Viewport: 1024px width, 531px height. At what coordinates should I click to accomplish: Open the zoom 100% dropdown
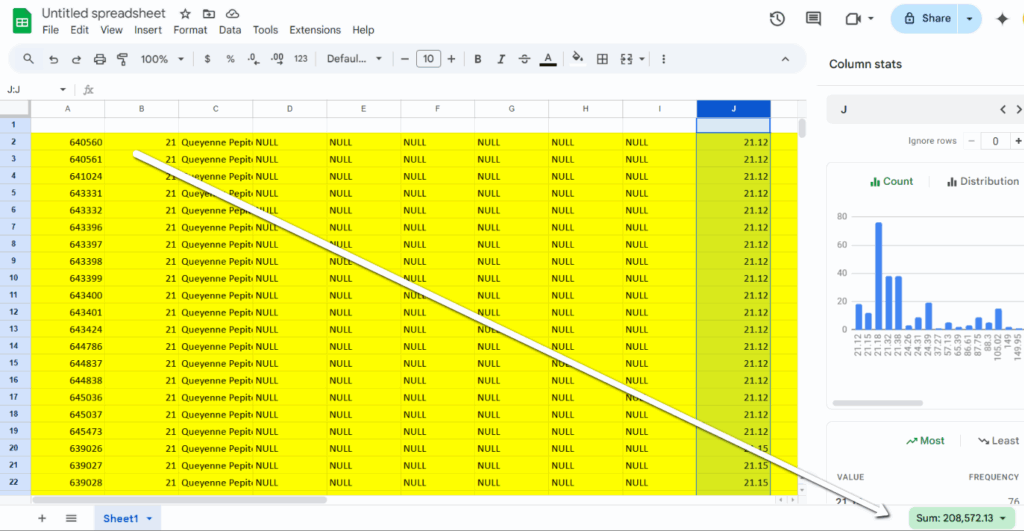162,59
